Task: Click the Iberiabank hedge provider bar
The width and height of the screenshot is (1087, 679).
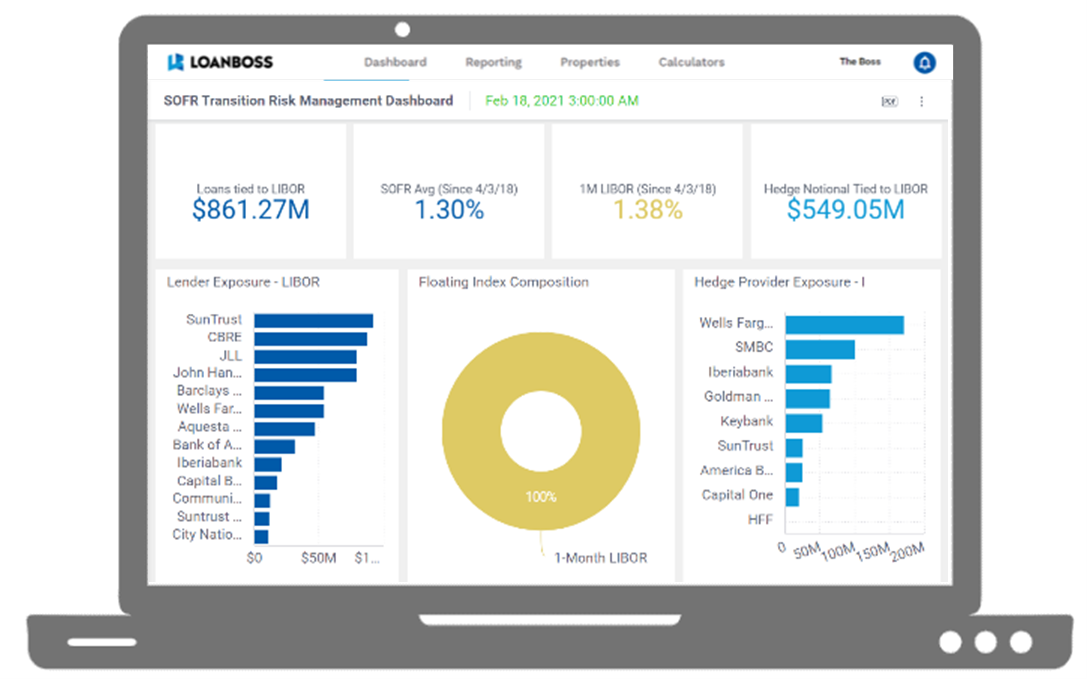Action: pos(808,375)
